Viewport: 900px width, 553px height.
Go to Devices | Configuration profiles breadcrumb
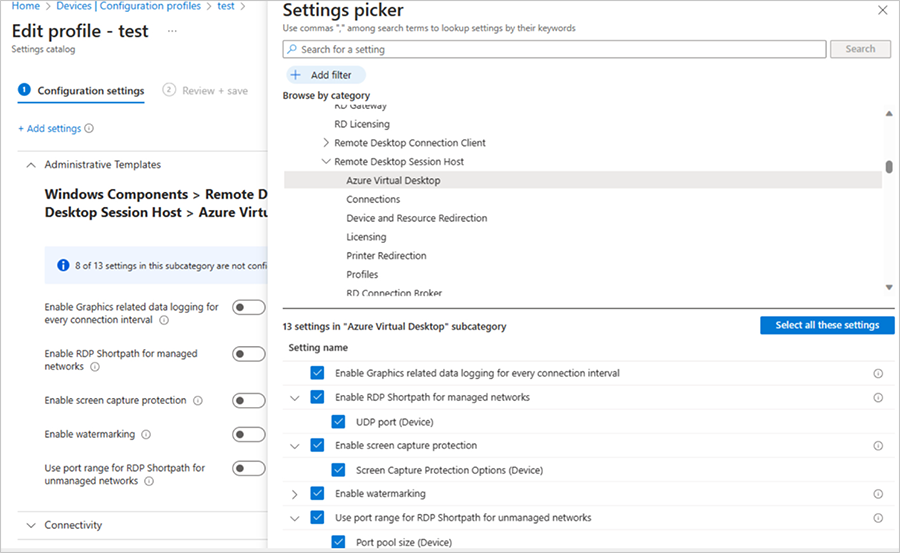tap(129, 6)
